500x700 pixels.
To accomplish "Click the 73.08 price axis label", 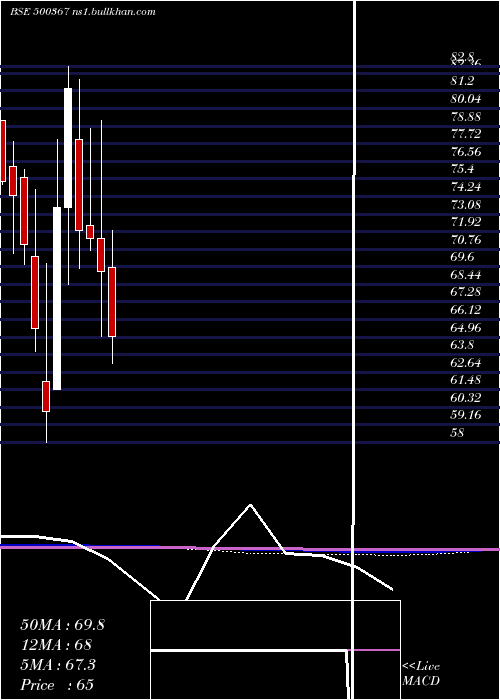I will 466,204.
